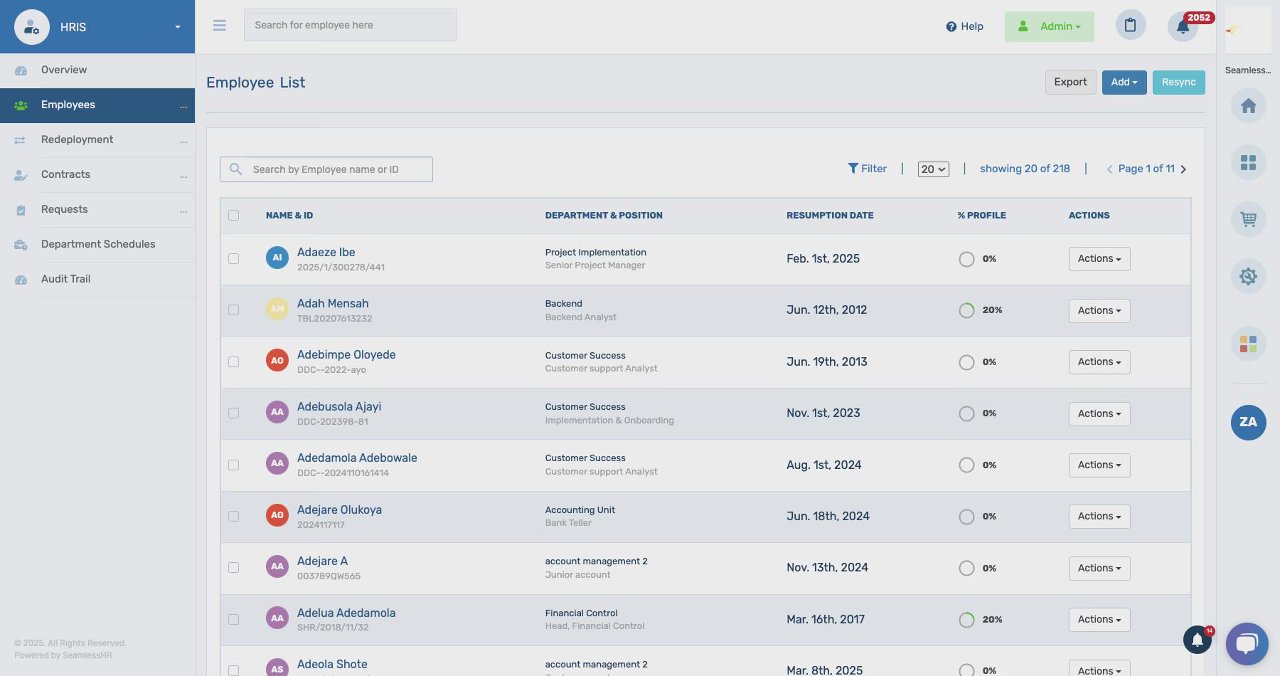Open Actions dropdown for Adelua Adedamola

click(x=1099, y=620)
